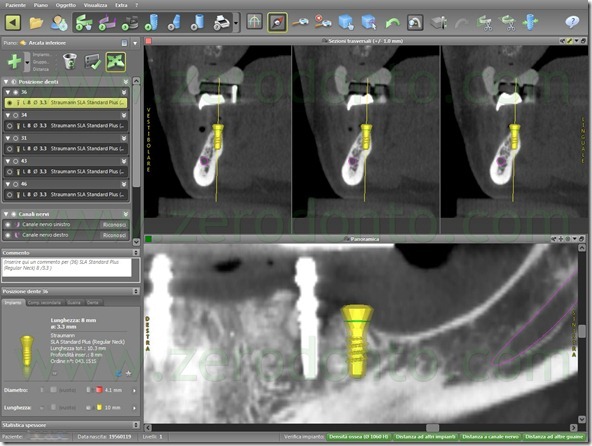
Task: Select workflow step 7 printer icon
Action: [x=222, y=23]
